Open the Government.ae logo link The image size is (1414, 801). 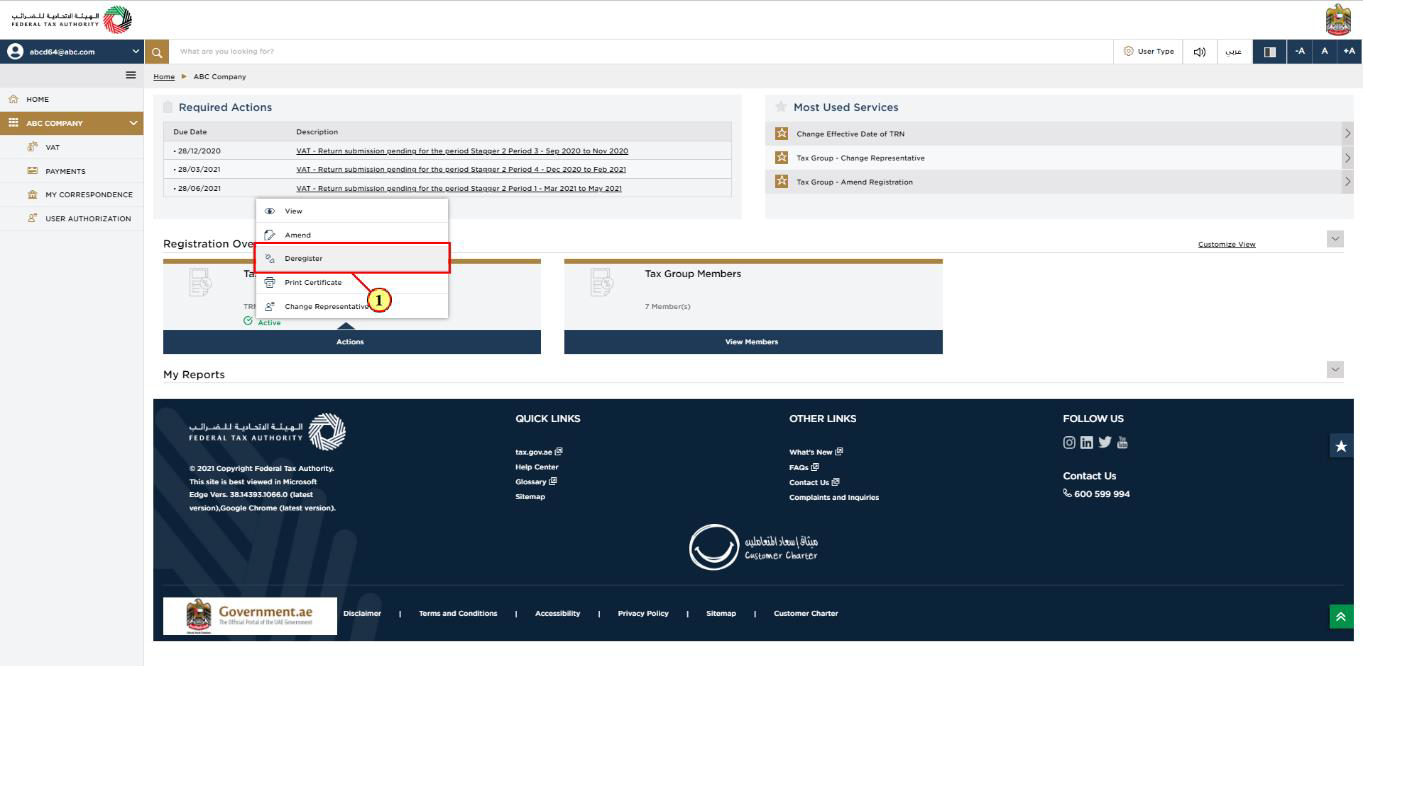click(250, 615)
